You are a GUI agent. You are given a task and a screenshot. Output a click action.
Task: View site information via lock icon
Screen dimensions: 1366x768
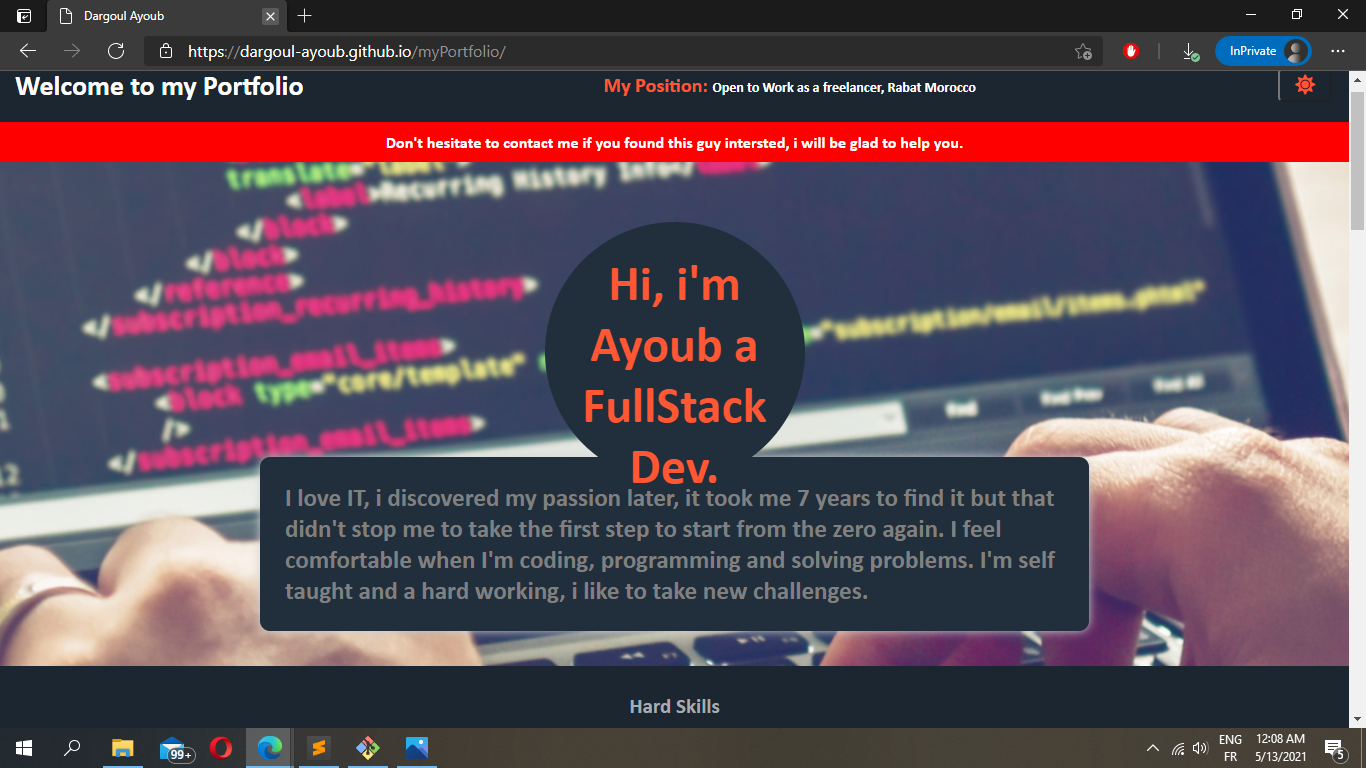pyautogui.click(x=167, y=51)
